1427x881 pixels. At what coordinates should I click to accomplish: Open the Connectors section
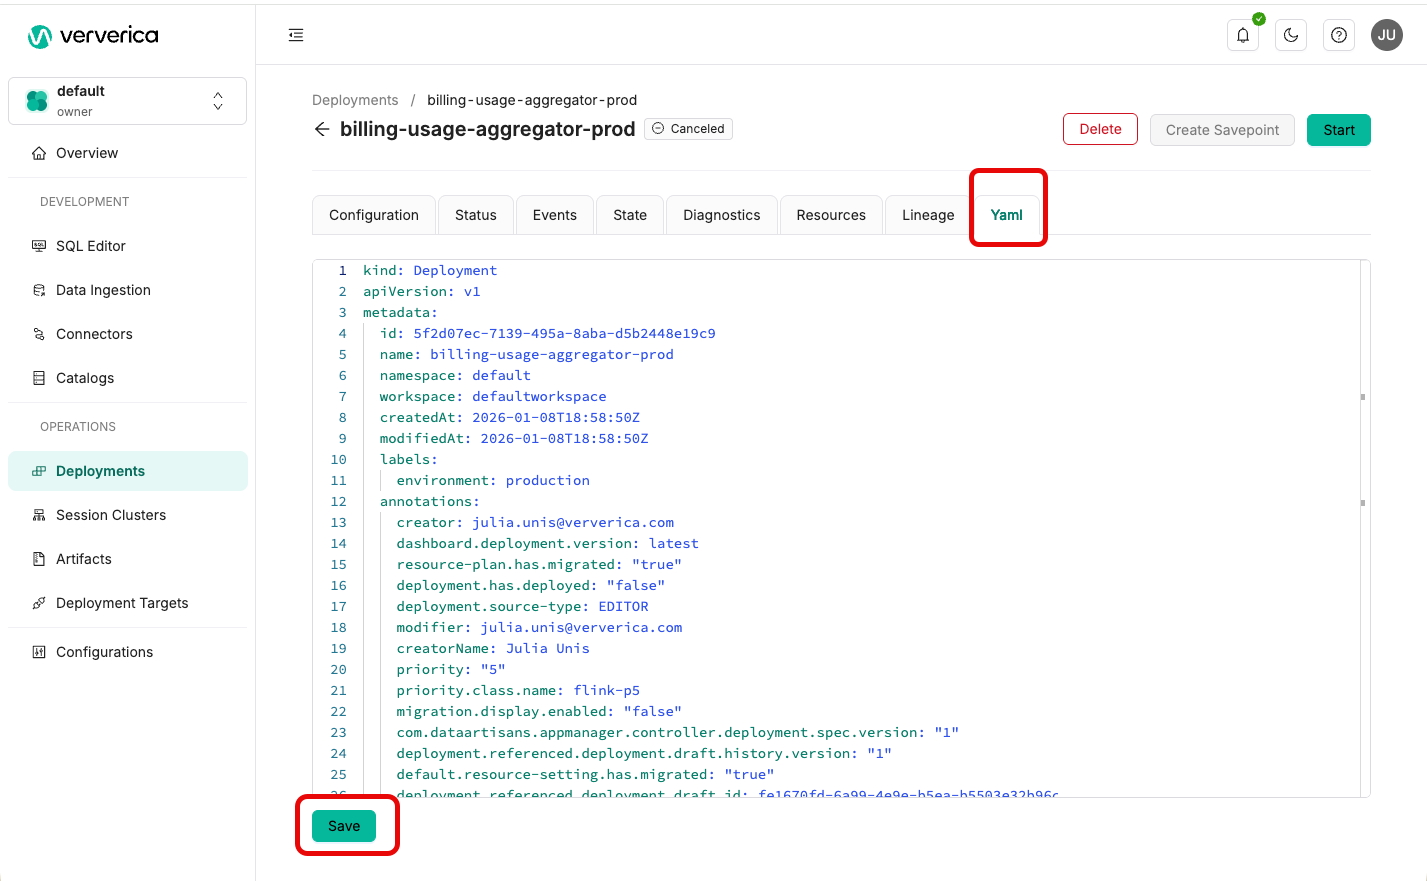(96, 333)
